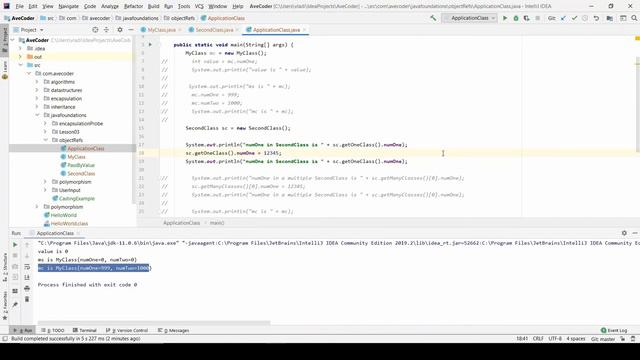Open the Event Log
This screenshot has width=640, height=360.
click(x=614, y=330)
